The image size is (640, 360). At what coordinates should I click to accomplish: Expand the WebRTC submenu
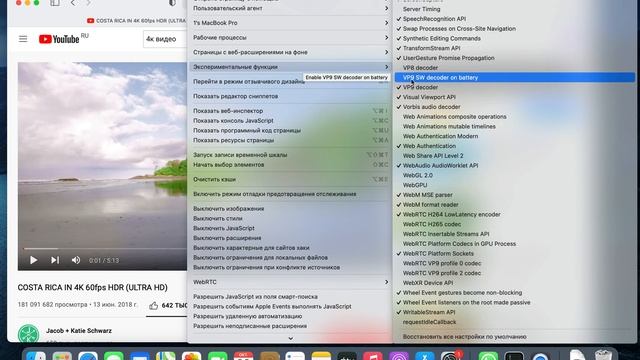[x=290, y=282]
